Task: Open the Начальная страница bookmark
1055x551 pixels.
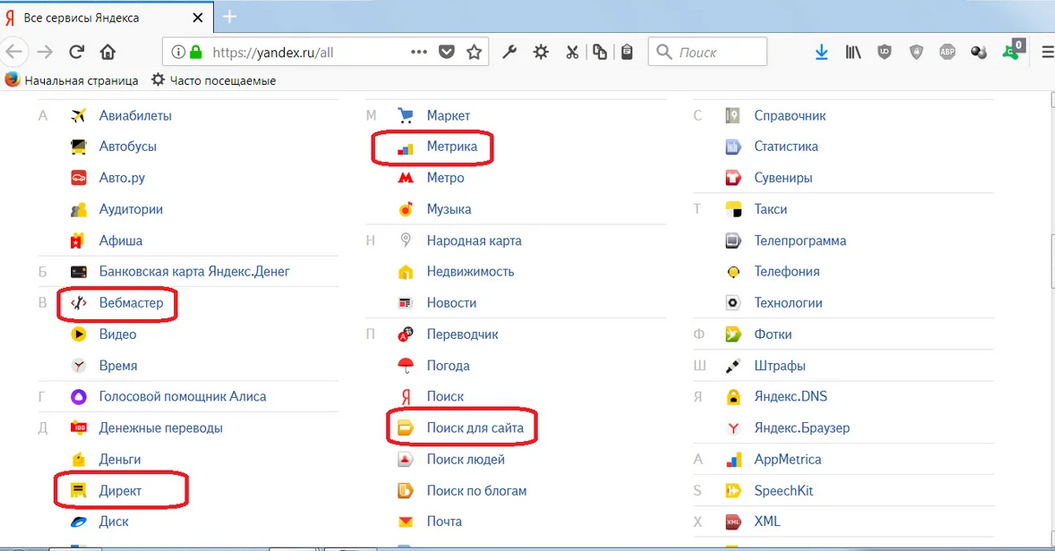Action: 71,80
